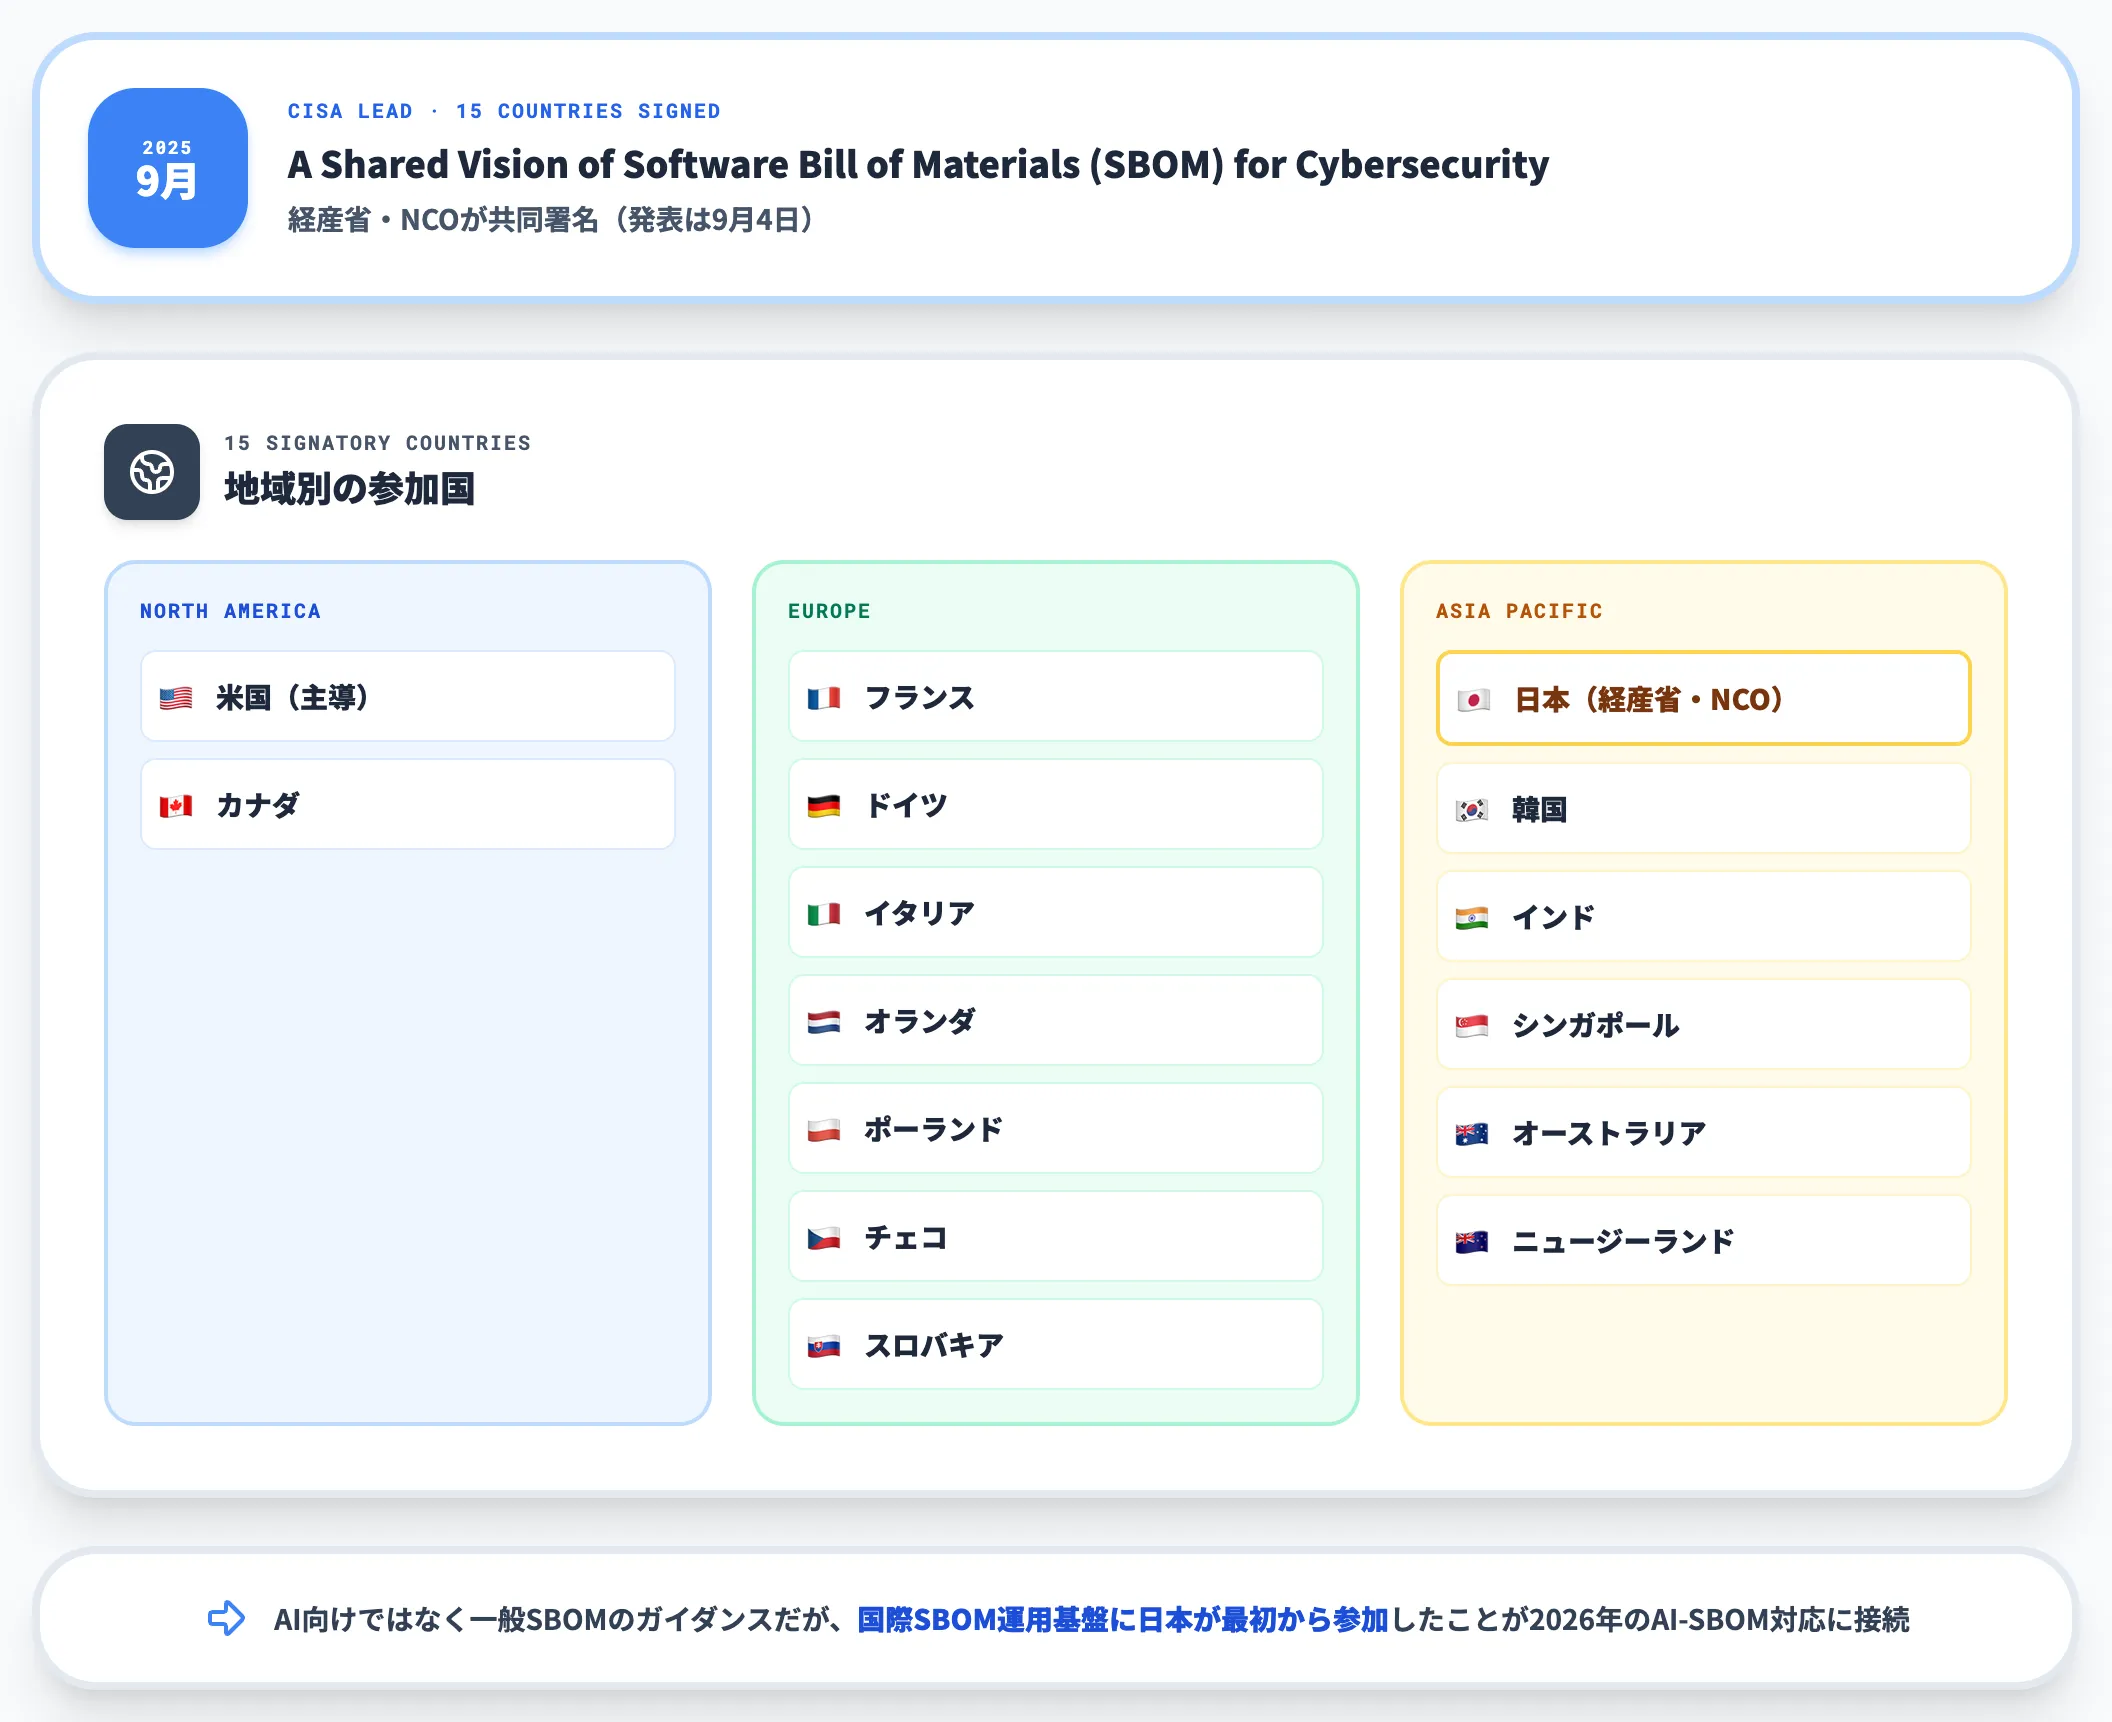
Task: Click the 韓国 label
Action: pos(1540,810)
